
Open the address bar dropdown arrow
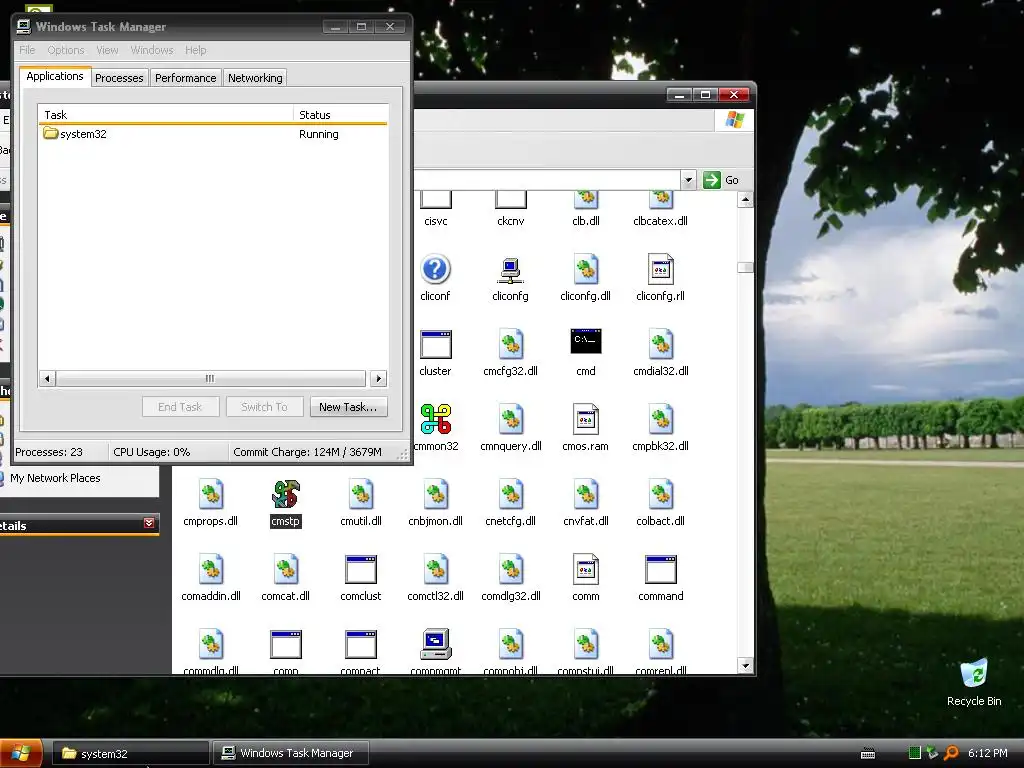coord(688,180)
